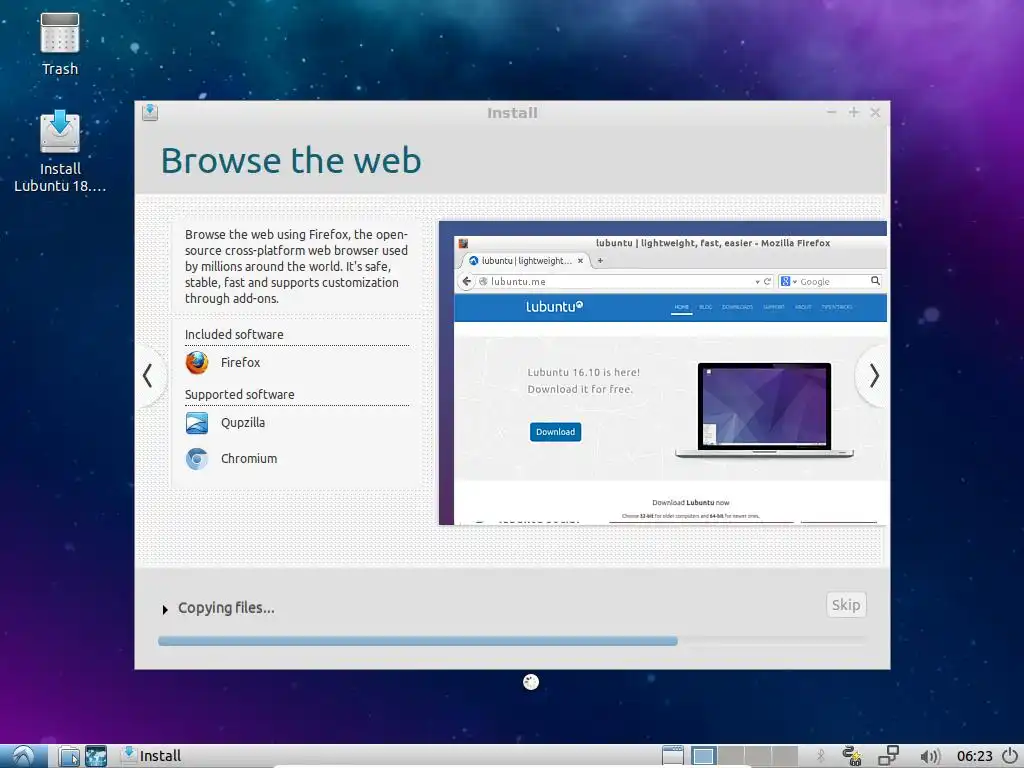Viewport: 1024px width, 768px height.
Task: Launch the file manager from the taskbar
Action: pyautogui.click(x=69, y=756)
